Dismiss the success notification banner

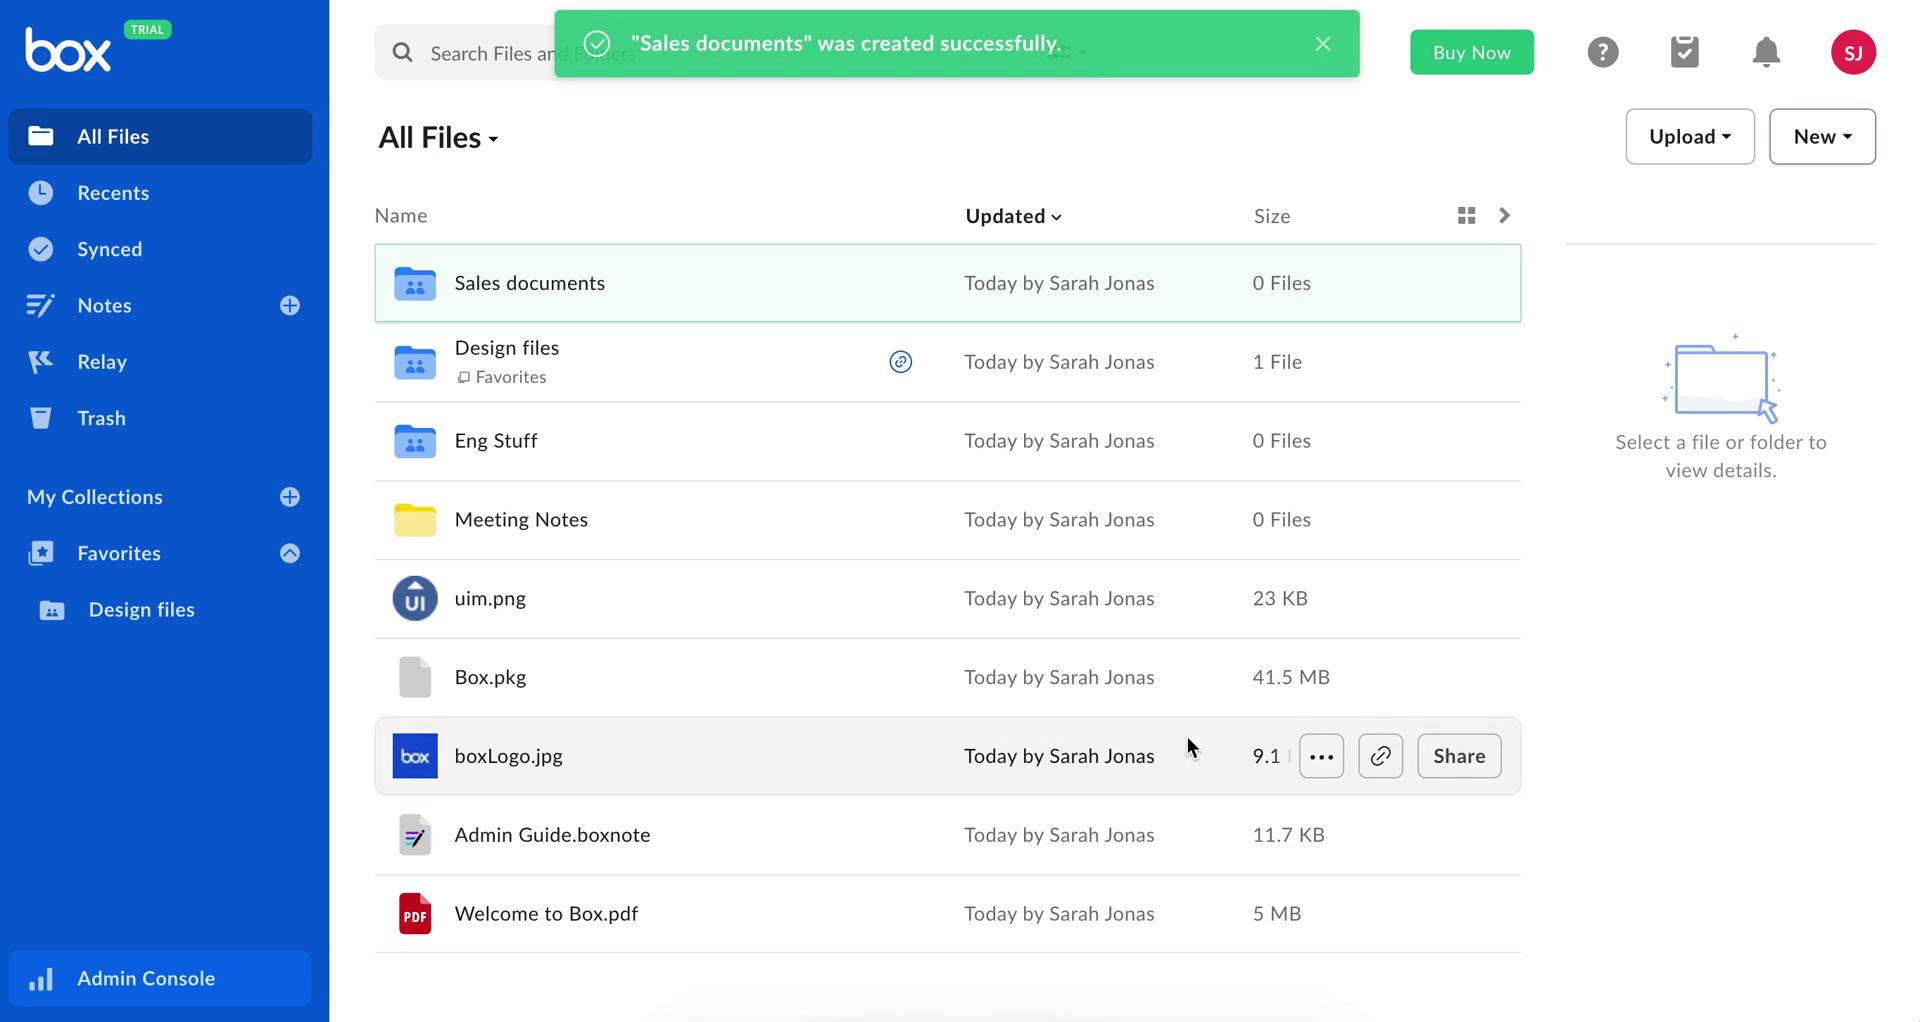tap(1323, 44)
